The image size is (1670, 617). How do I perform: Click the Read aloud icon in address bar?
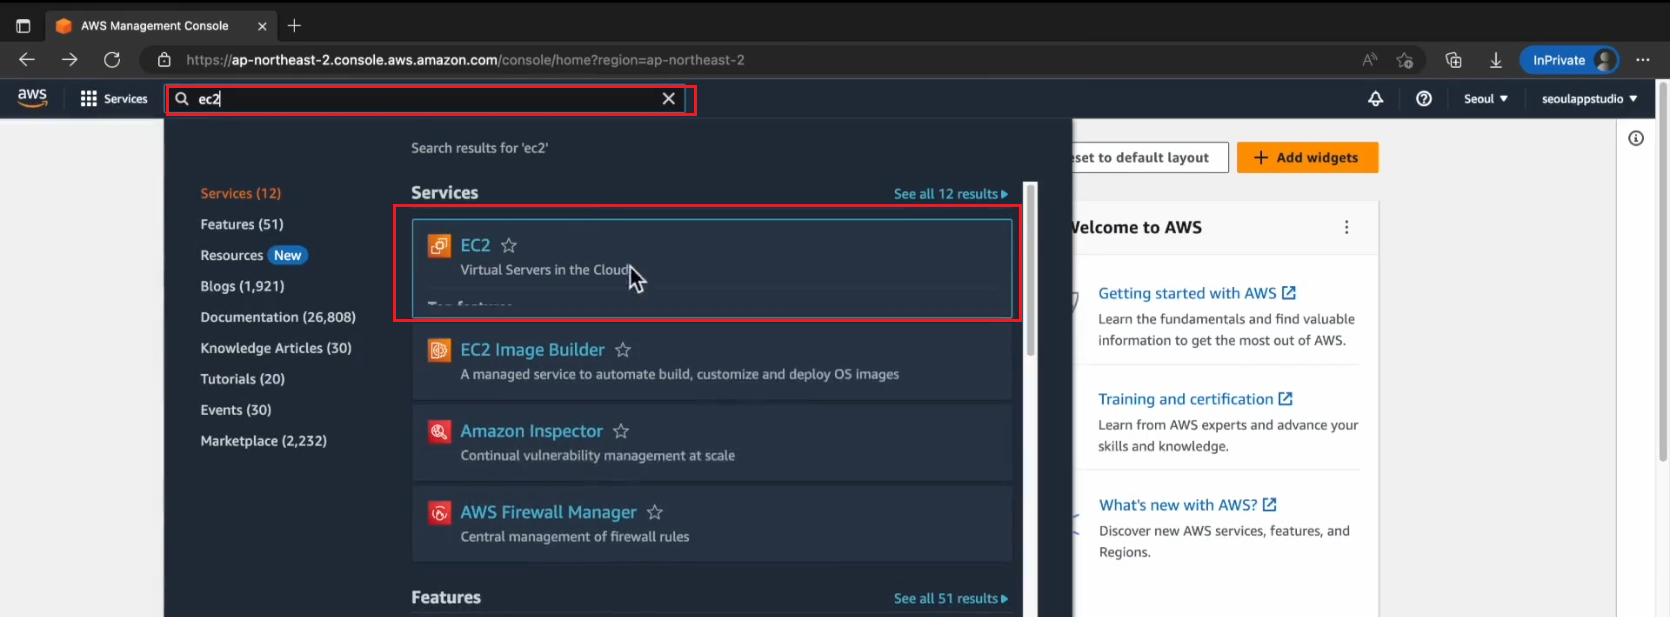(x=1370, y=60)
